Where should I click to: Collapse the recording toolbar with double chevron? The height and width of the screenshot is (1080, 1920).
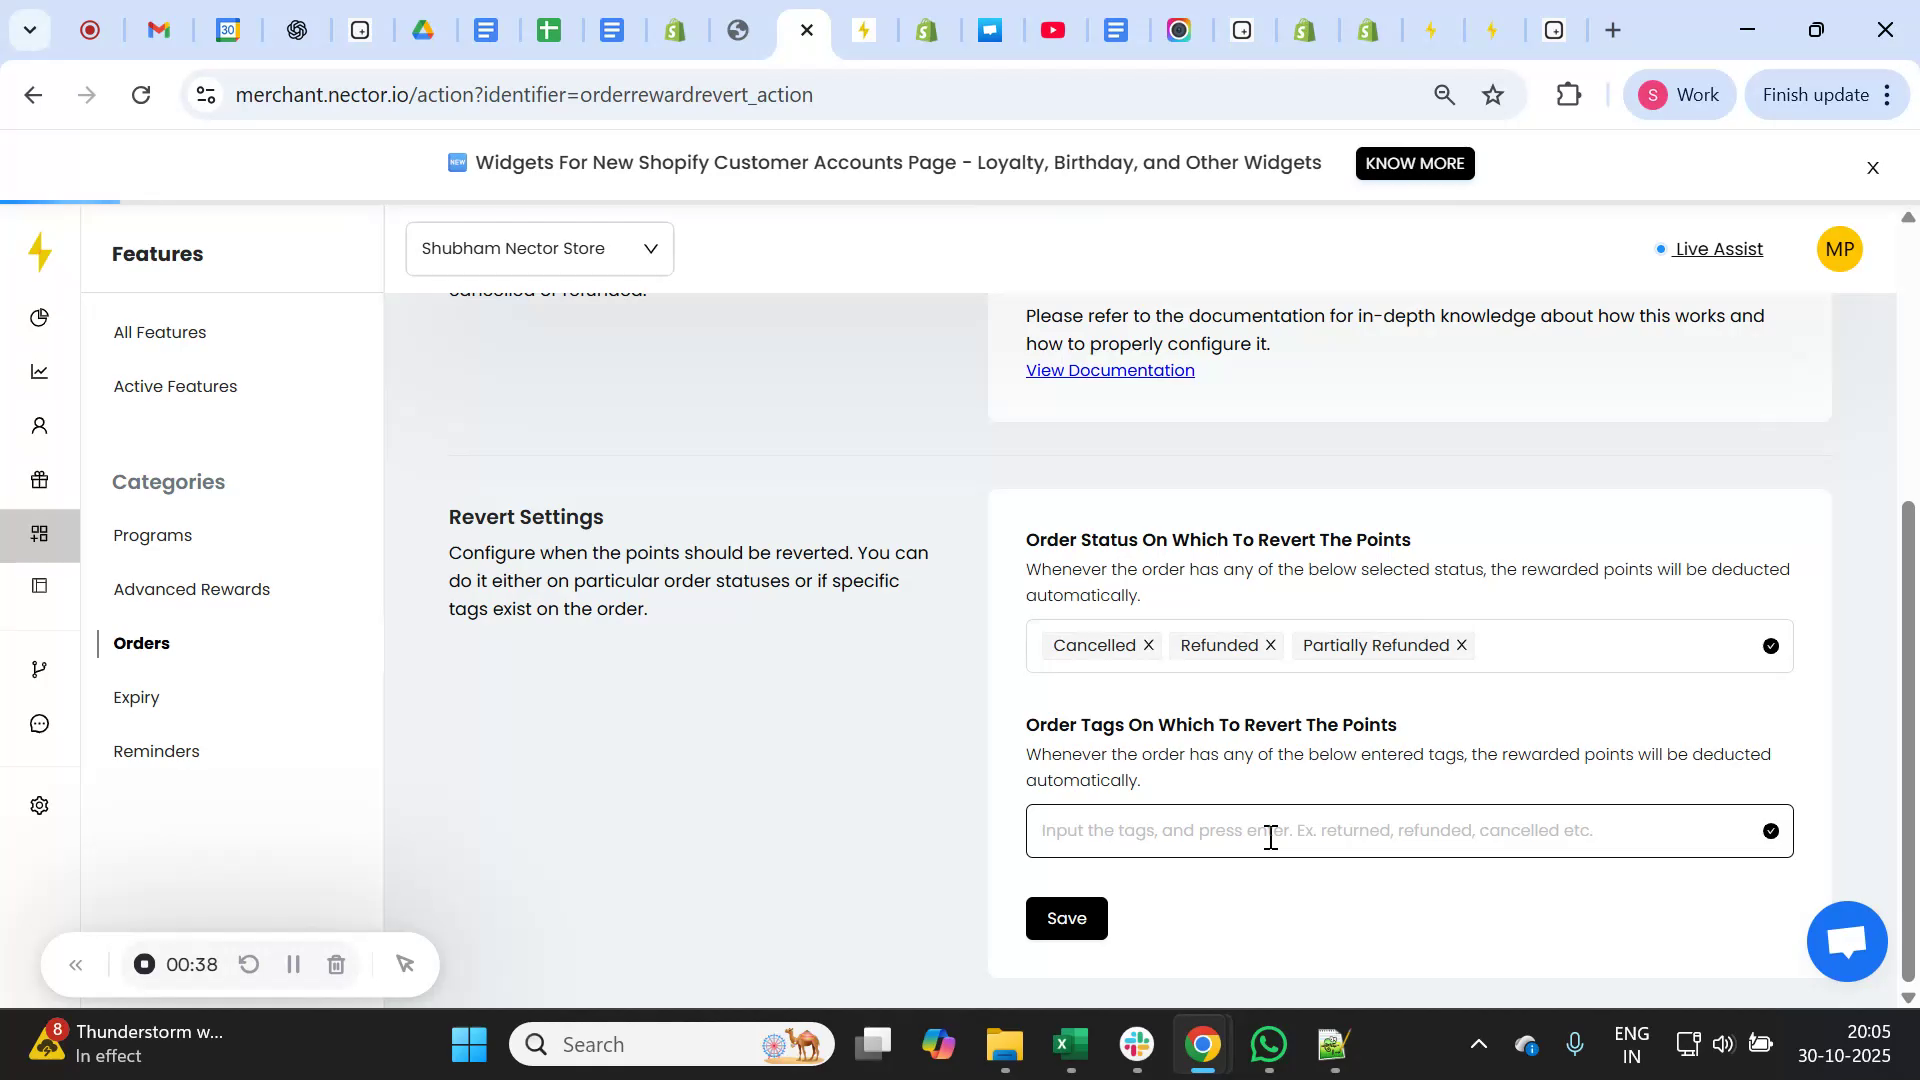(x=76, y=964)
